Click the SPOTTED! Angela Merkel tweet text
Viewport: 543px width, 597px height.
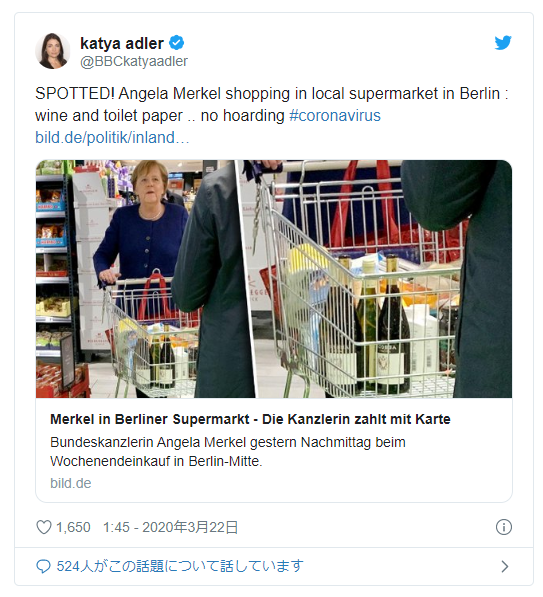click(272, 104)
